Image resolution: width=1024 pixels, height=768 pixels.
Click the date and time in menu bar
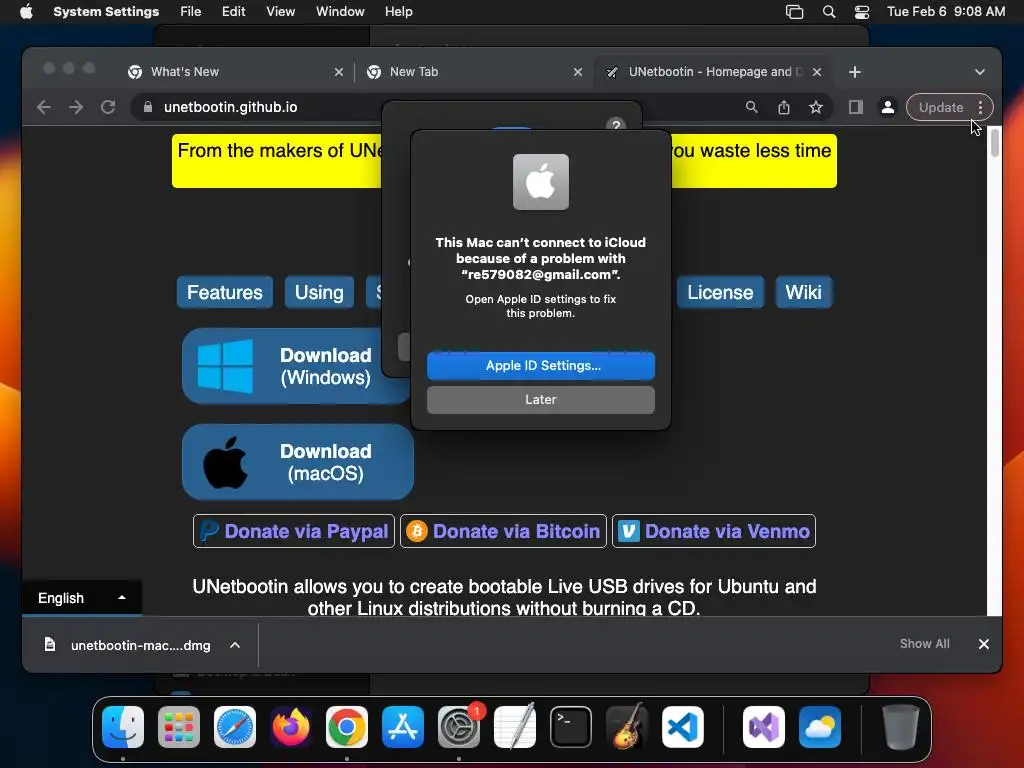(946, 12)
